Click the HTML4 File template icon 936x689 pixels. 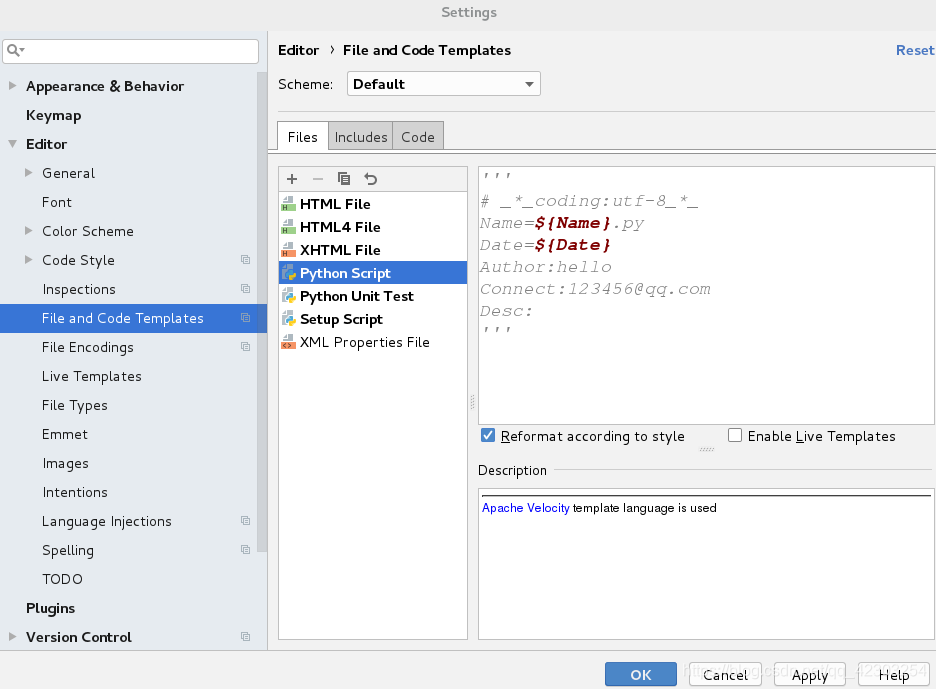pyautogui.click(x=289, y=227)
